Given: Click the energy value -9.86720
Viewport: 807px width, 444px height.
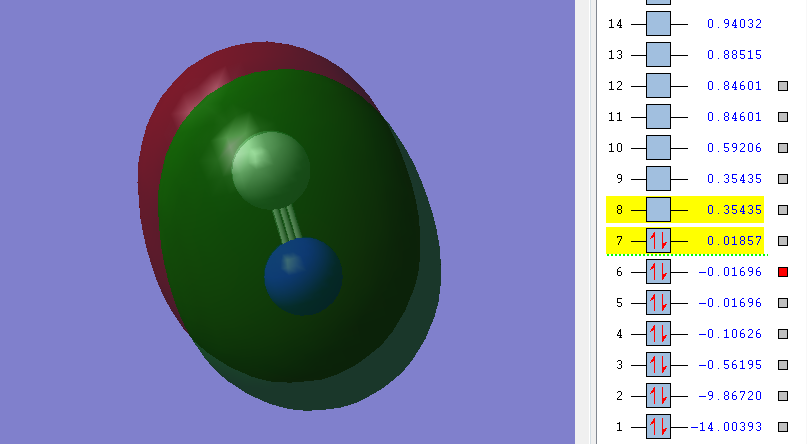Looking at the screenshot, I should point(730,396).
